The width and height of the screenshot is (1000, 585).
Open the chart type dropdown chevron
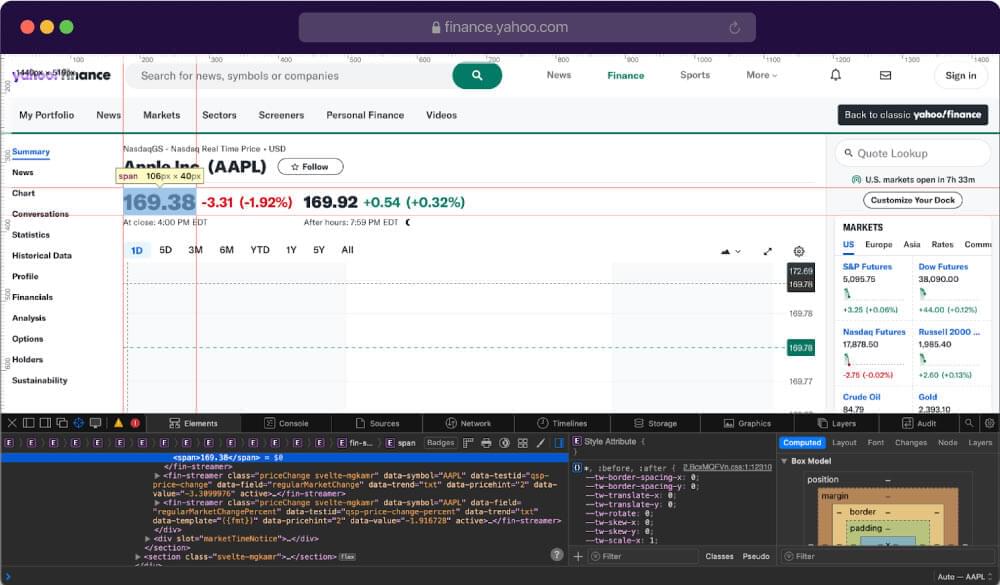click(x=740, y=252)
